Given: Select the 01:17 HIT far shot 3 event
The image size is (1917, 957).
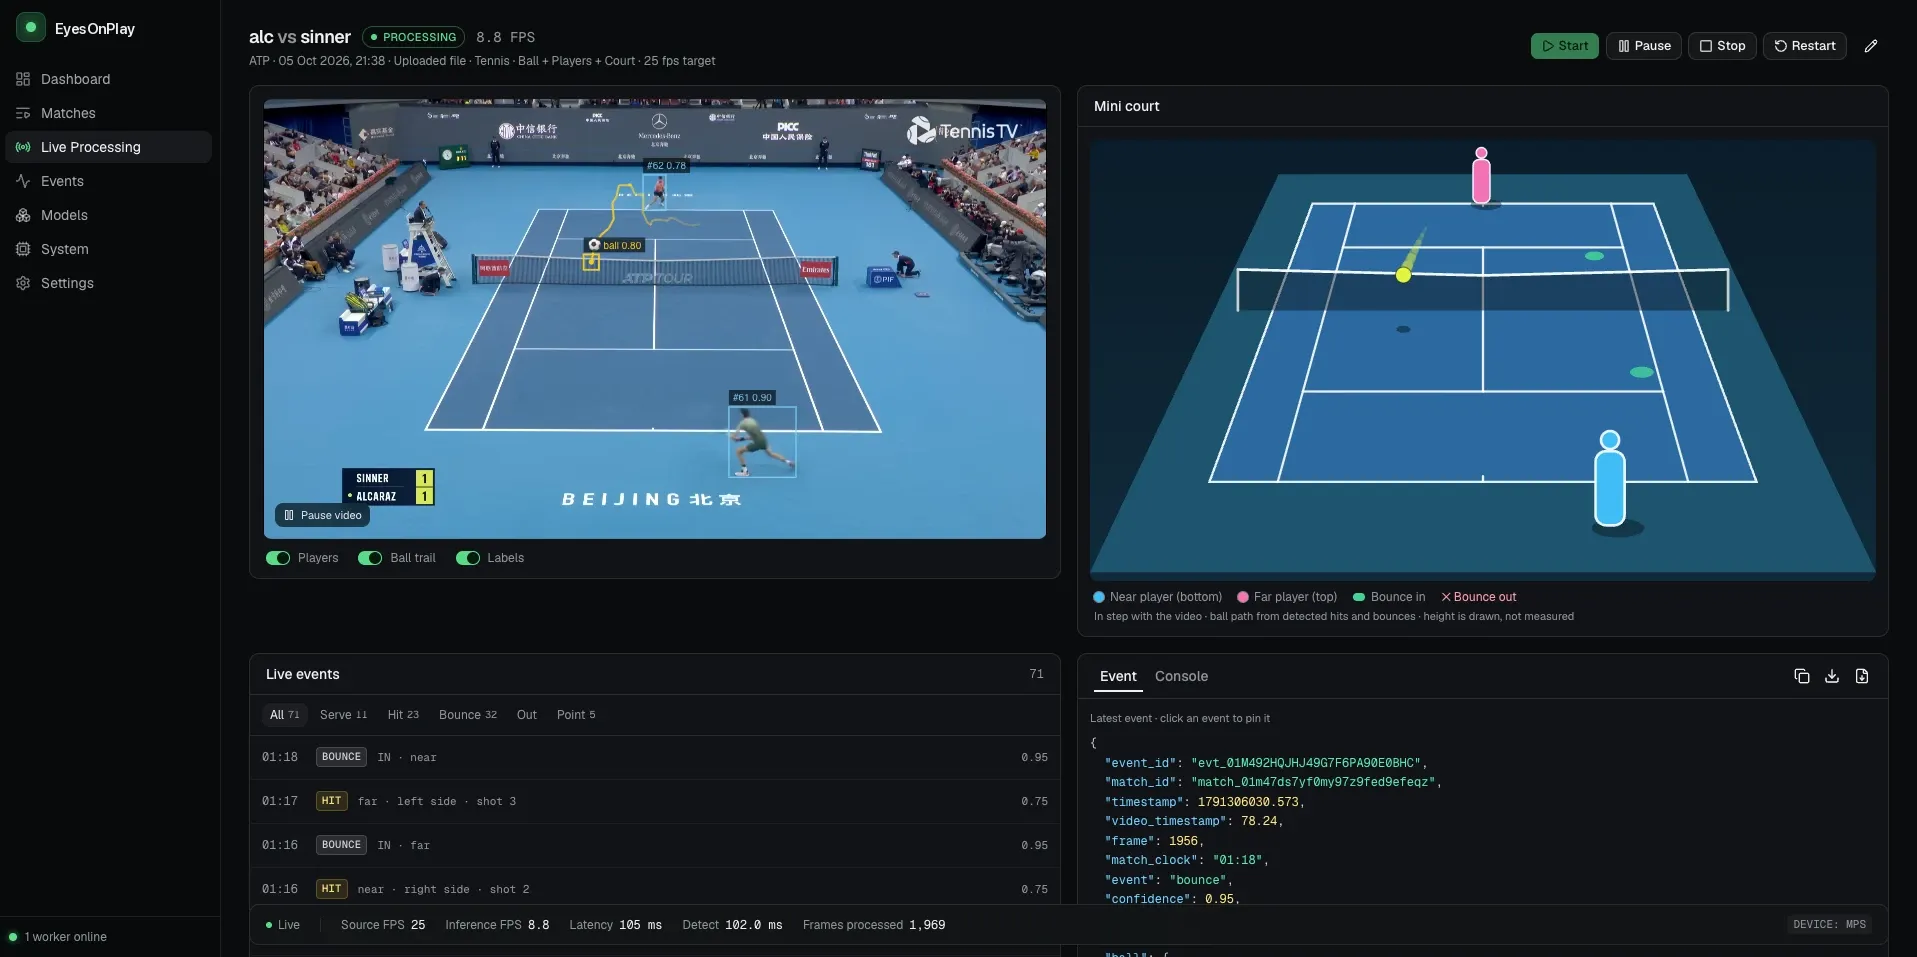Looking at the screenshot, I should [x=655, y=801].
